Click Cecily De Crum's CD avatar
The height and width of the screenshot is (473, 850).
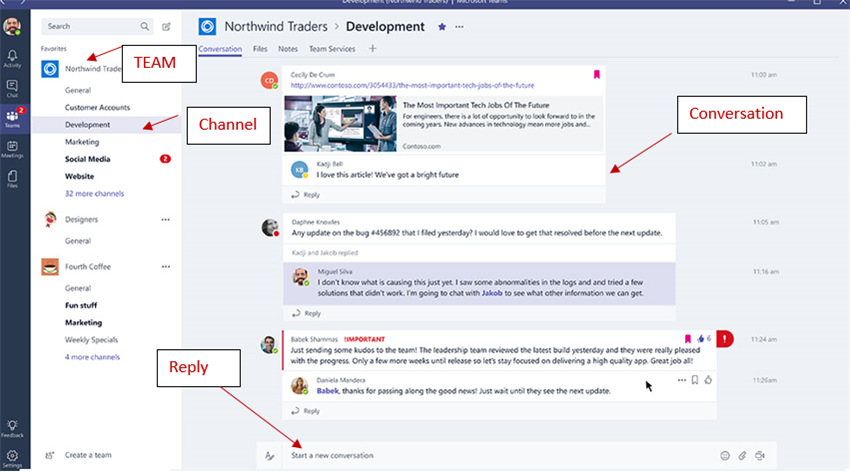(x=269, y=80)
